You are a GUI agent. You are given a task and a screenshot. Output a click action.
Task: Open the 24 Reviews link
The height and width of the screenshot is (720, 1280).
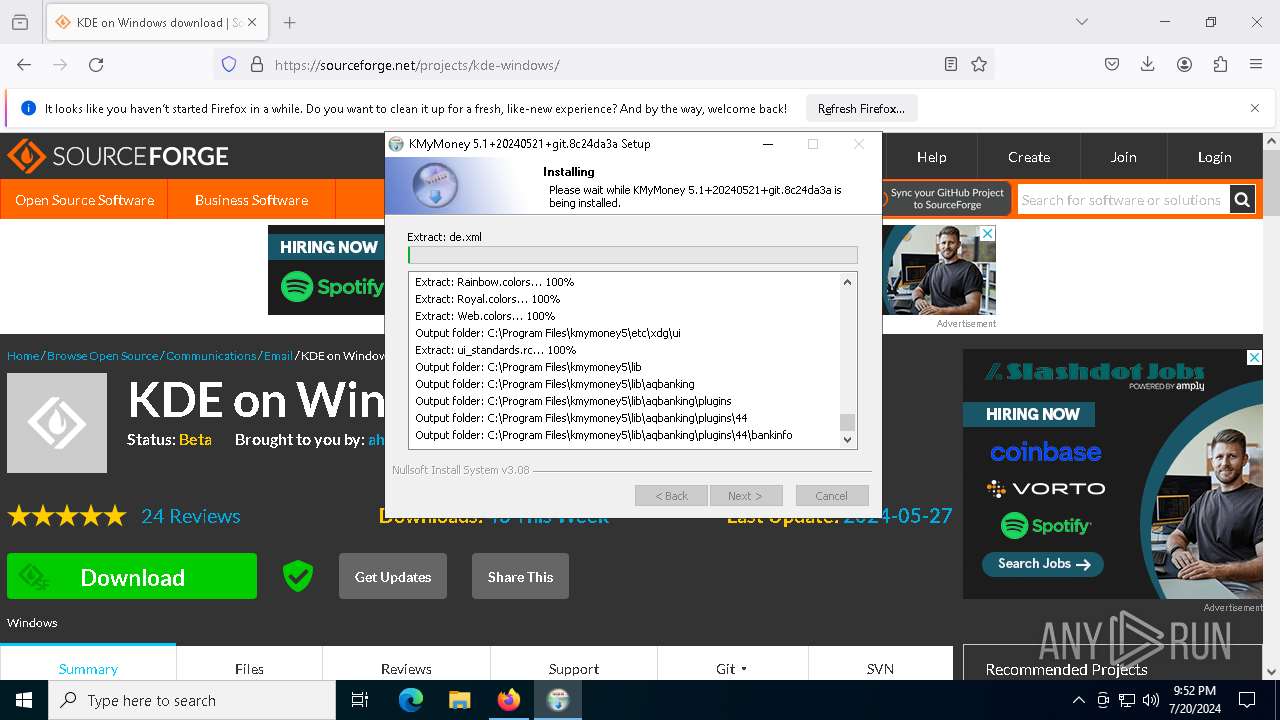190,516
